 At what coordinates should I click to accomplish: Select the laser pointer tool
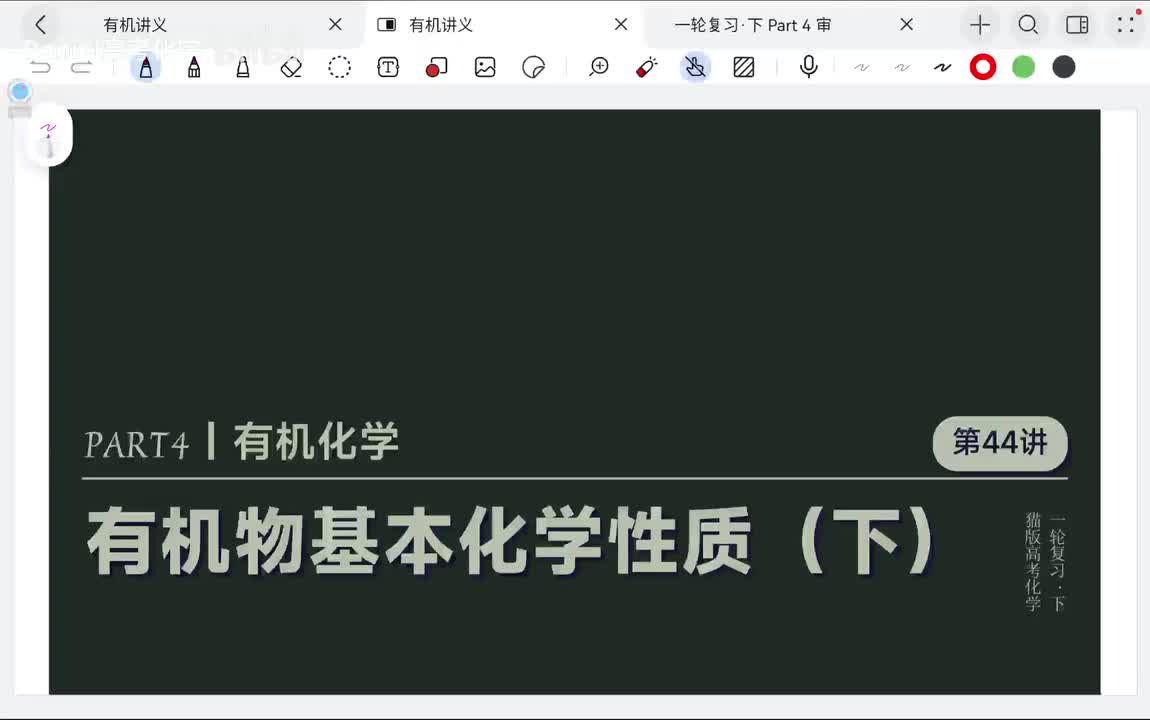pyautogui.click(x=646, y=67)
